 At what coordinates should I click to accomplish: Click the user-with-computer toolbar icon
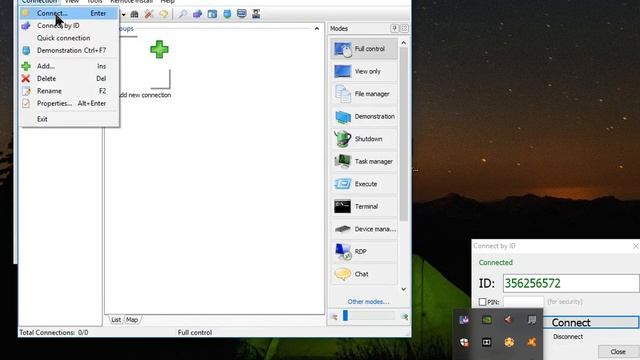256,14
